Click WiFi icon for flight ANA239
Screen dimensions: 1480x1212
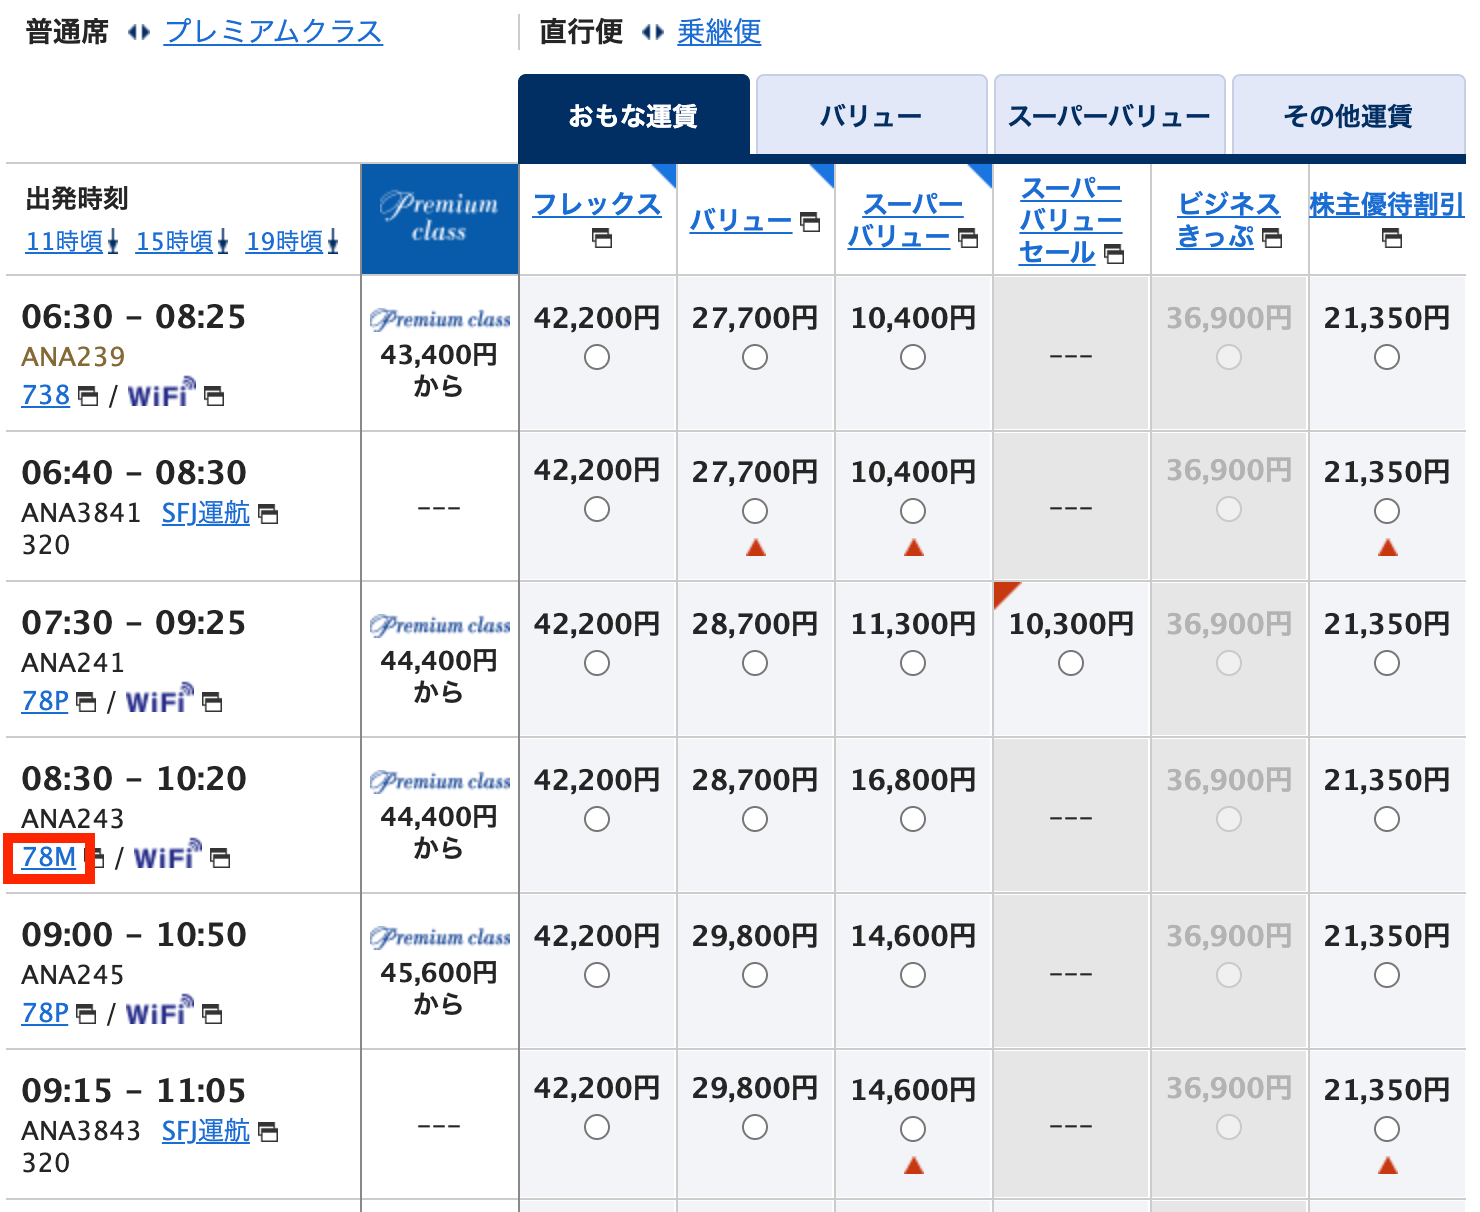point(161,394)
